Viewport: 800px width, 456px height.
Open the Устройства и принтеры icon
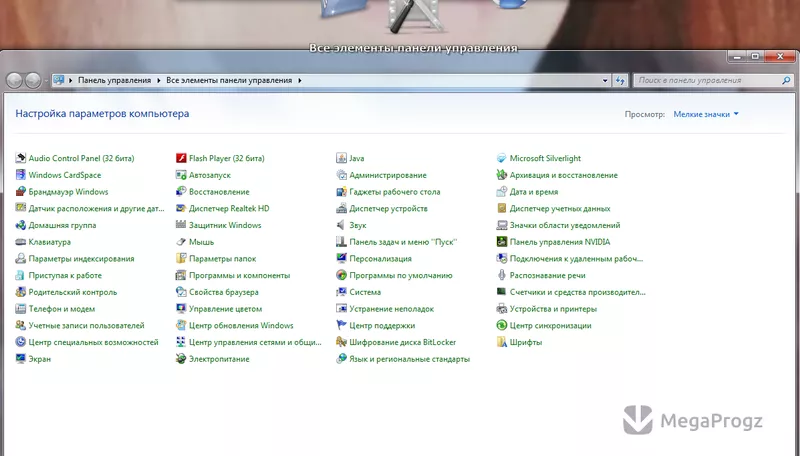[502, 309]
